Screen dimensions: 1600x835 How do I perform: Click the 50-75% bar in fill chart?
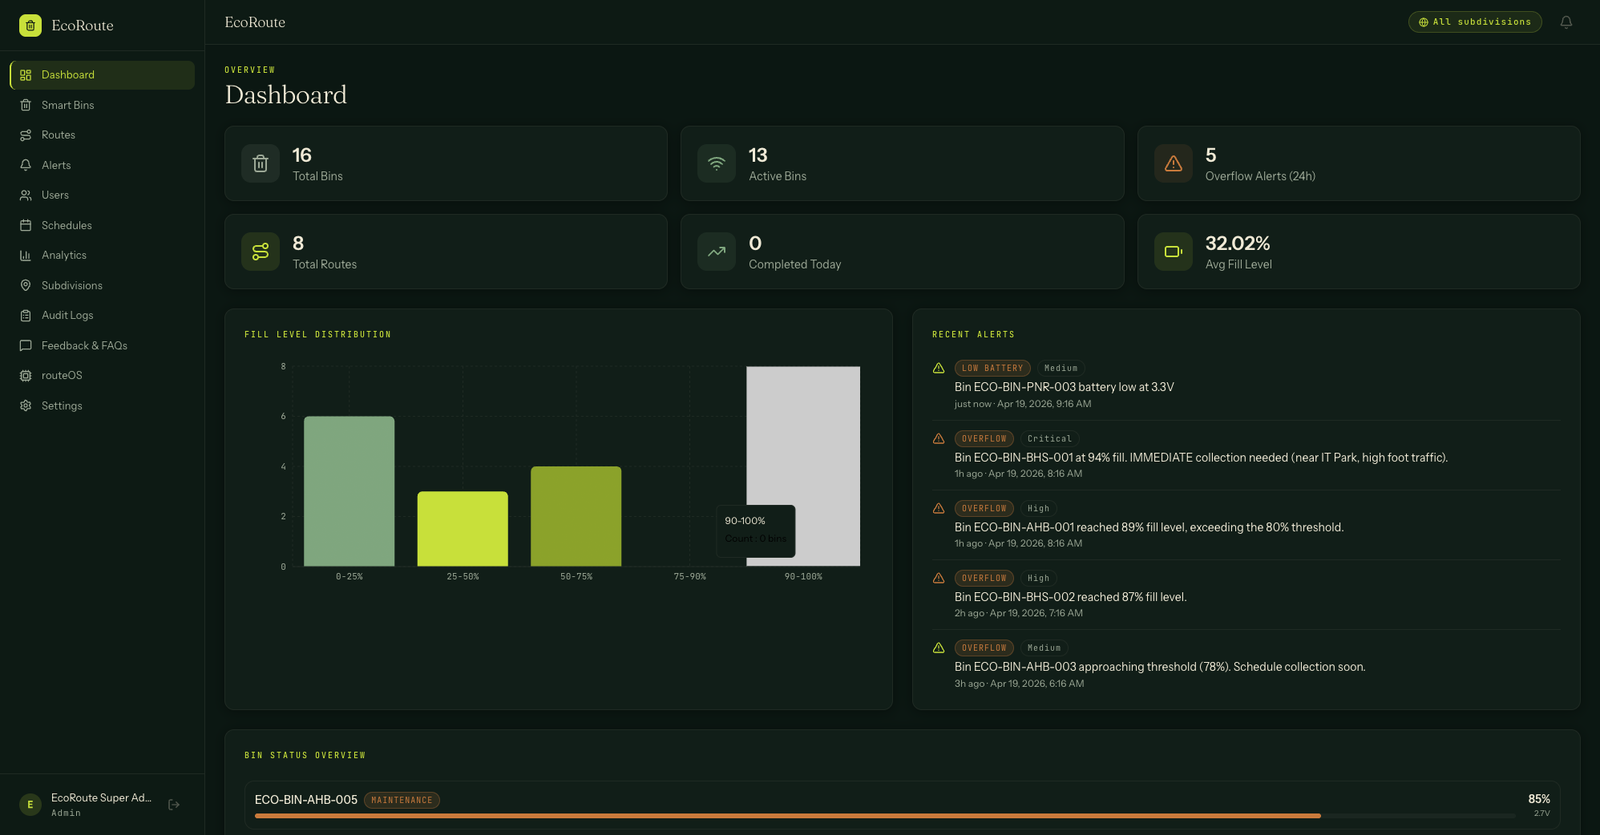[x=576, y=516]
